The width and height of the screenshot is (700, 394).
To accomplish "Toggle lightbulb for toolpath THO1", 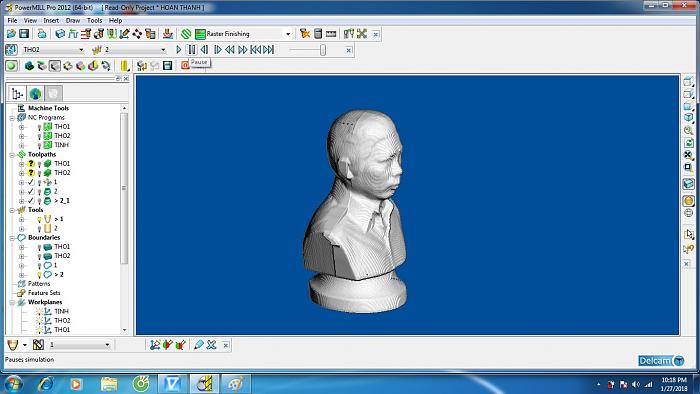I will tap(39, 164).
